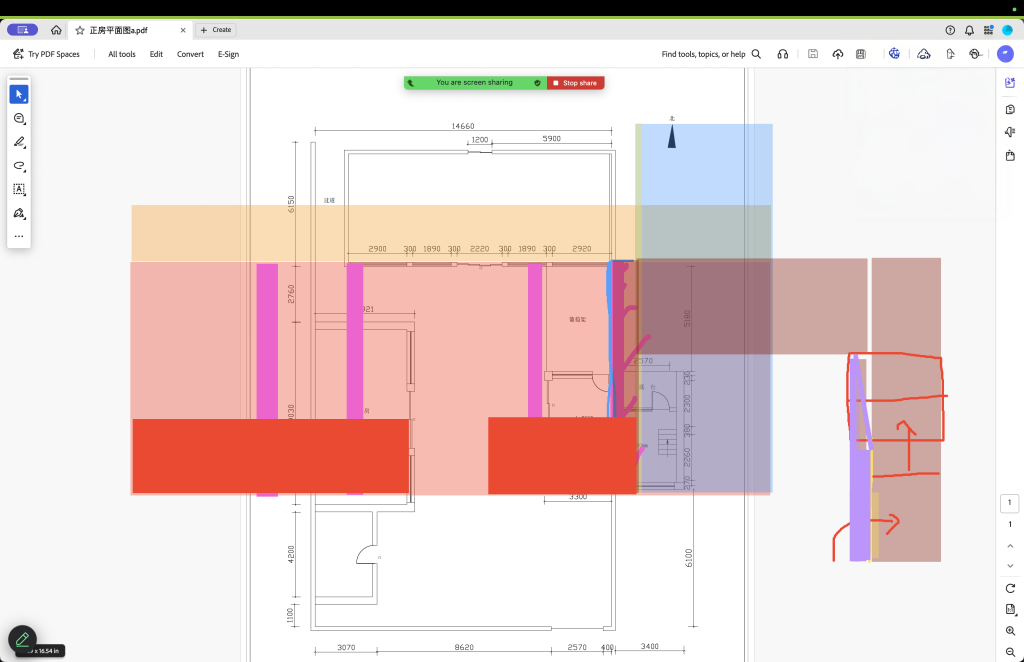
Task: Open the All tools menu
Action: pos(122,54)
